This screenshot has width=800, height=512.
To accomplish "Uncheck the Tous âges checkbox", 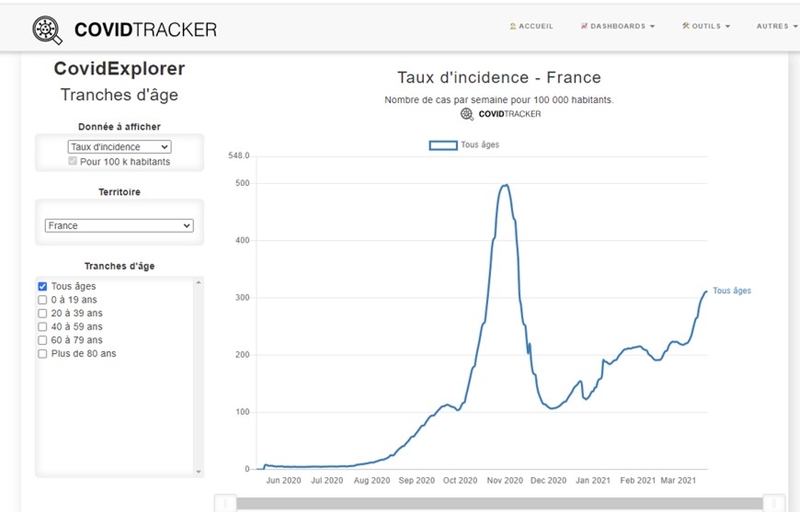I will coord(42,286).
